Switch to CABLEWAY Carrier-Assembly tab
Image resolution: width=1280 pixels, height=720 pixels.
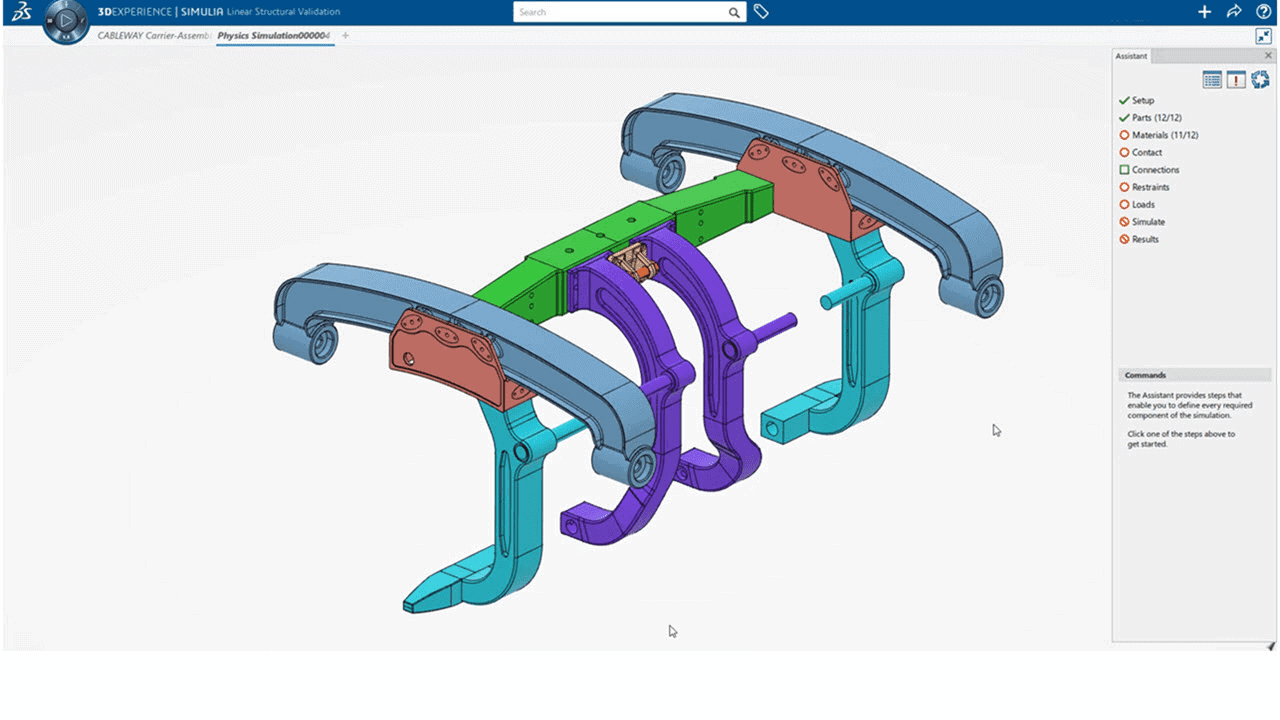(154, 36)
